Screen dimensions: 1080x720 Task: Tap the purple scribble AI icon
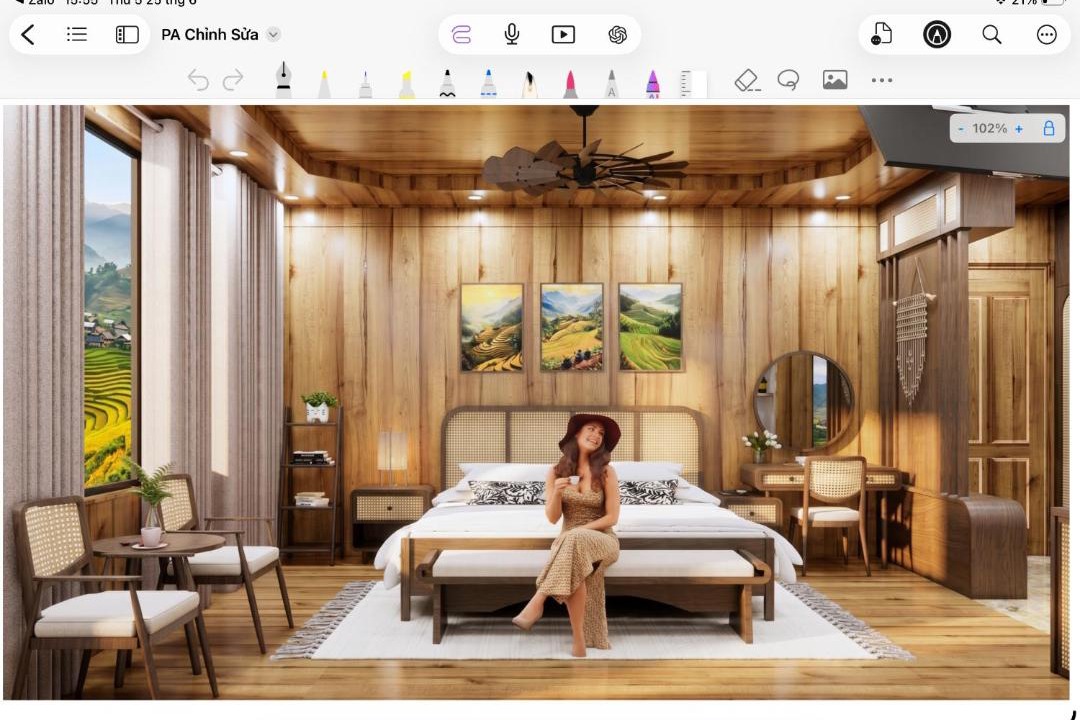pos(461,34)
